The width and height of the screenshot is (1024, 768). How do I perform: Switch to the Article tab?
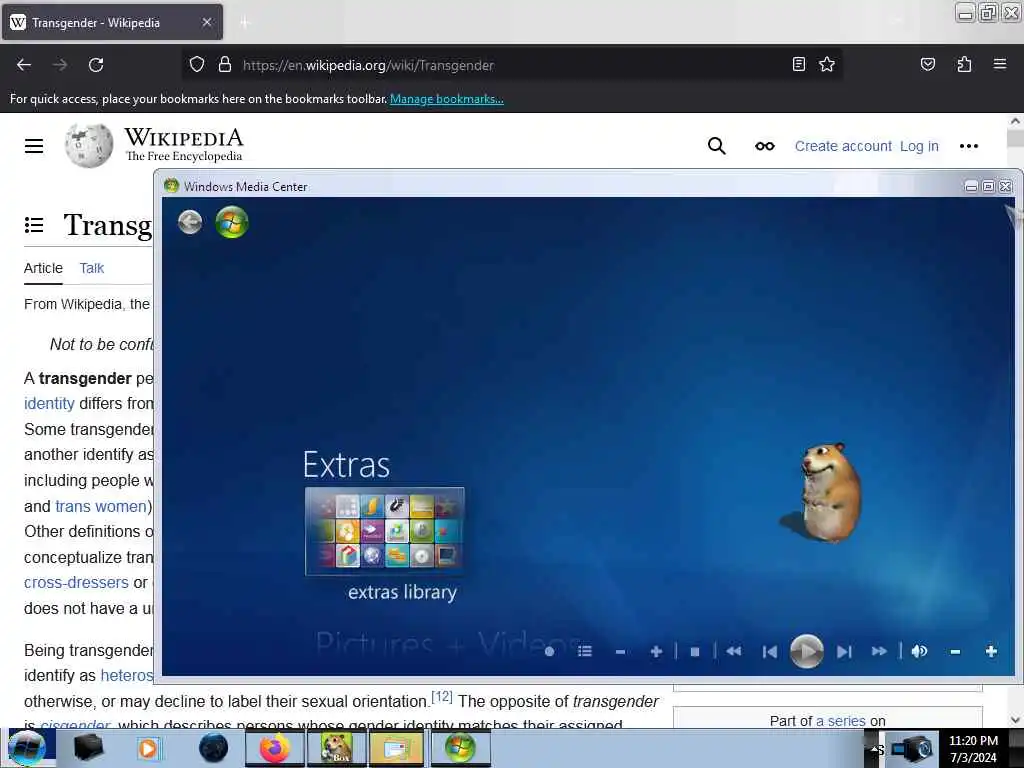[43, 268]
